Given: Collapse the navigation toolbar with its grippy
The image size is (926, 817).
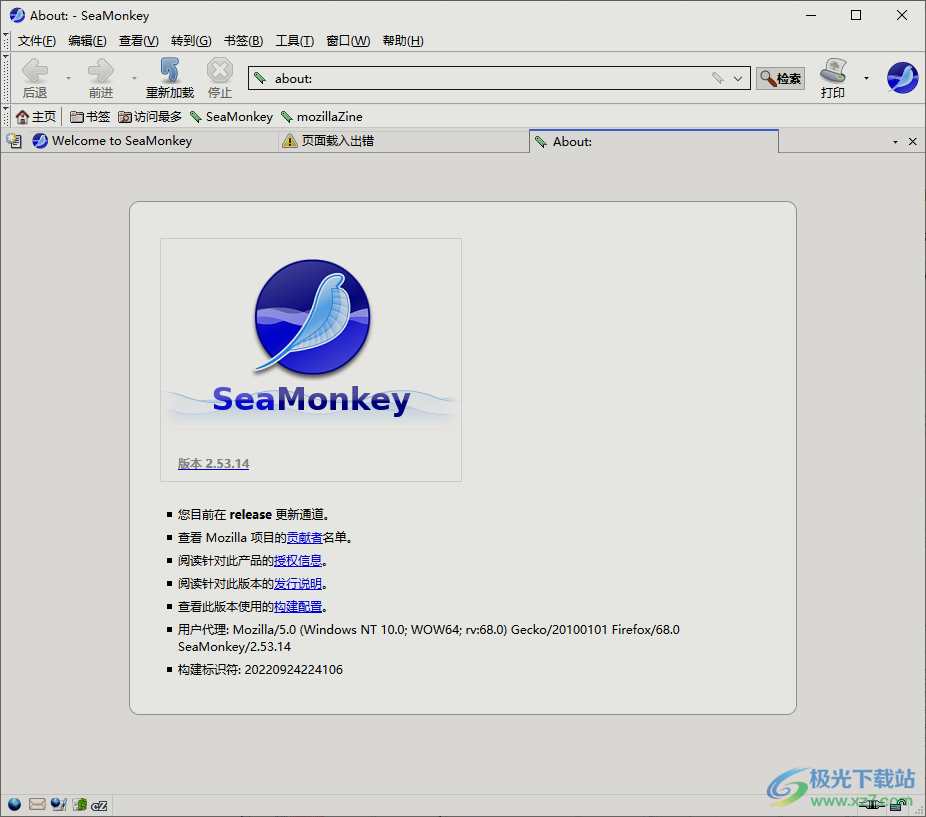Looking at the screenshot, I should tap(6, 77).
